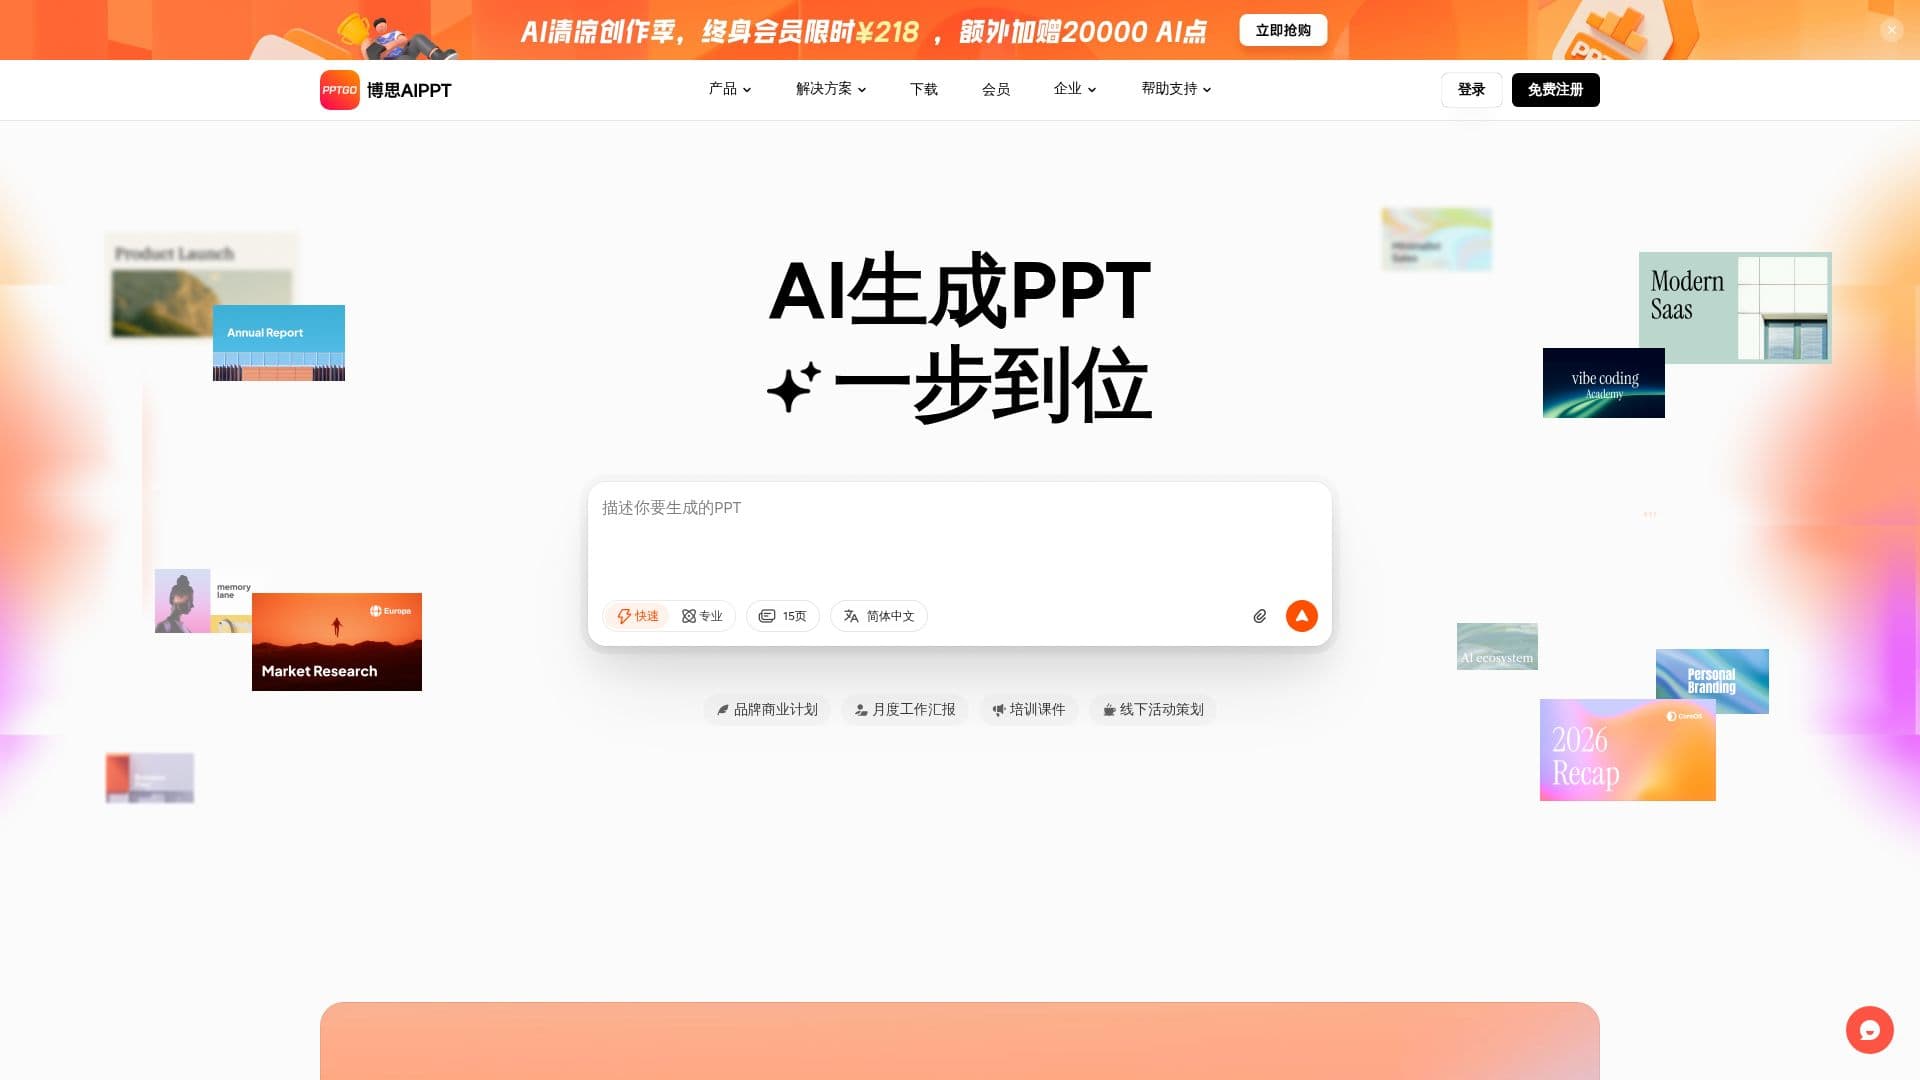This screenshot has width=1920, height=1080.
Task: Click the attachment paperclip icon
Action: (1260, 616)
